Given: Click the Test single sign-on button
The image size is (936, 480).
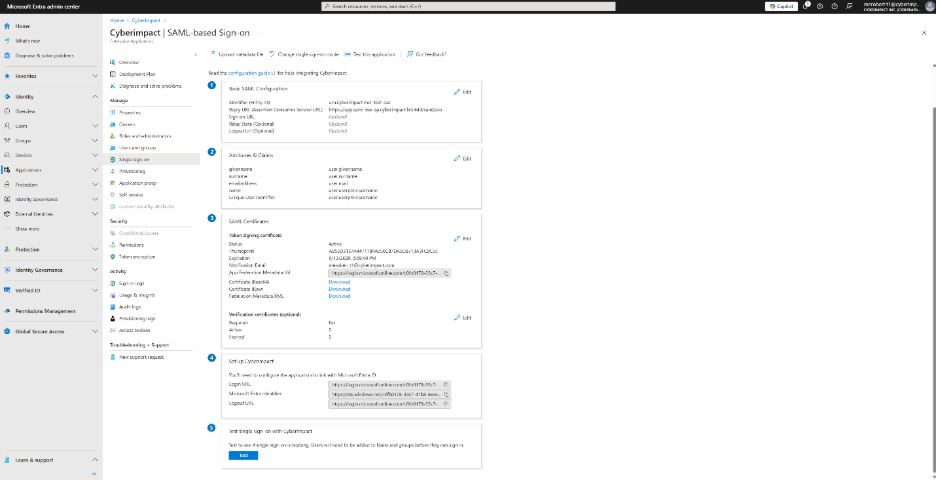Looking at the screenshot, I should click(243, 456).
